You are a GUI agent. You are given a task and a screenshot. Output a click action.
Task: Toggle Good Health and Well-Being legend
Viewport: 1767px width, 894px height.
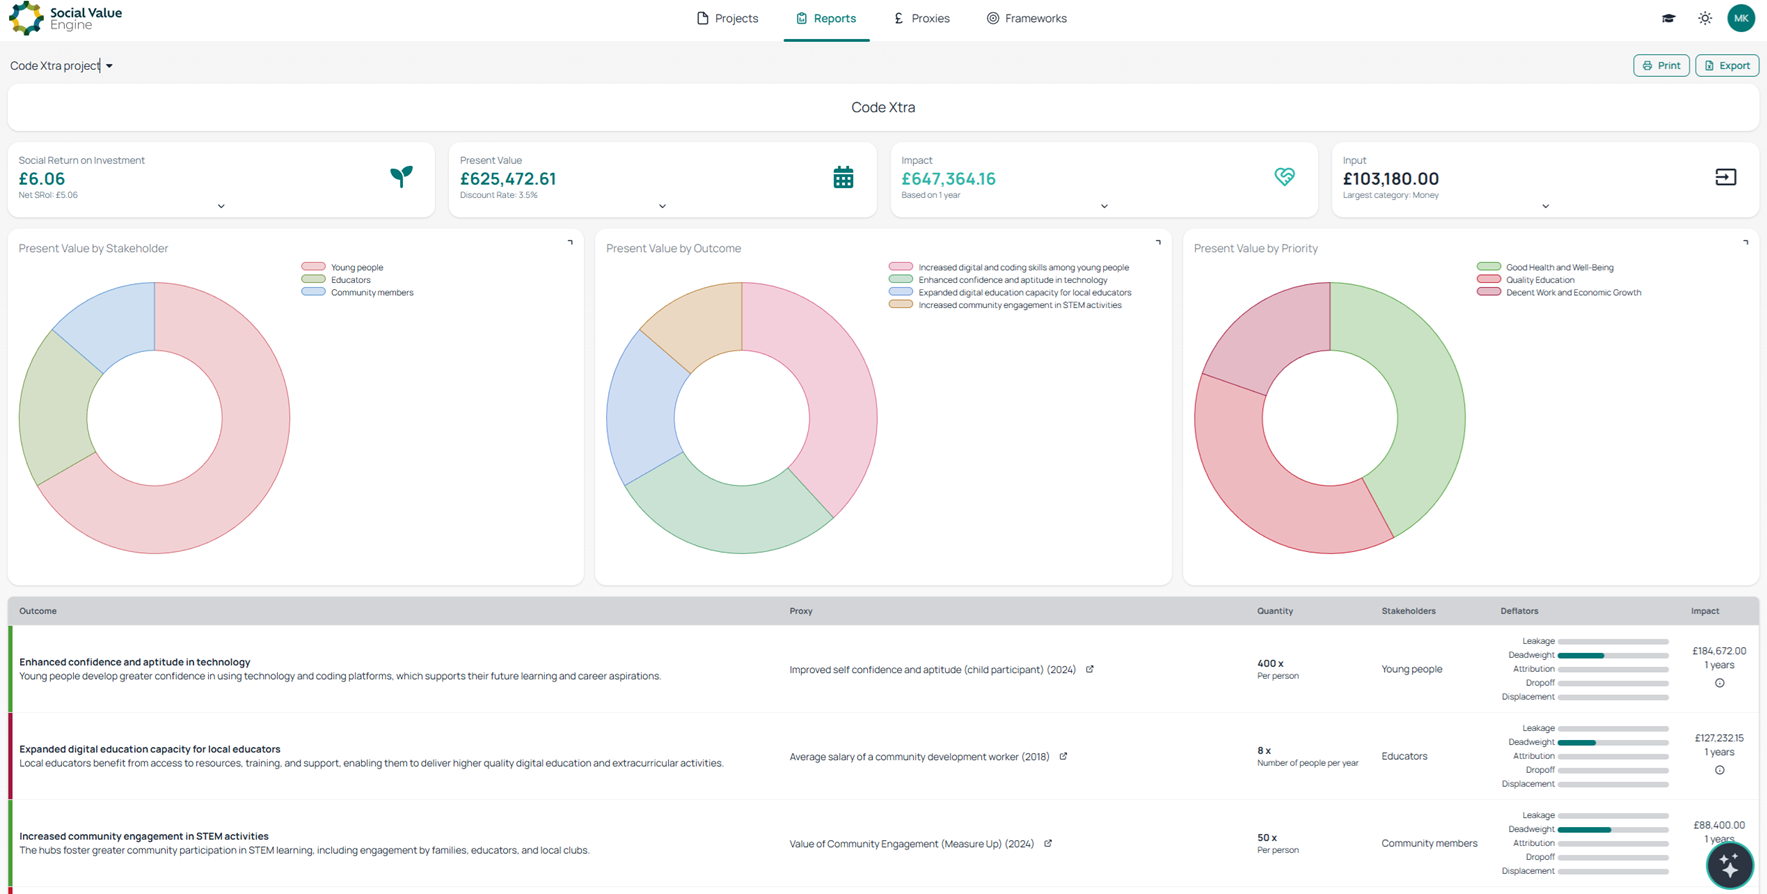pyautogui.click(x=1545, y=267)
